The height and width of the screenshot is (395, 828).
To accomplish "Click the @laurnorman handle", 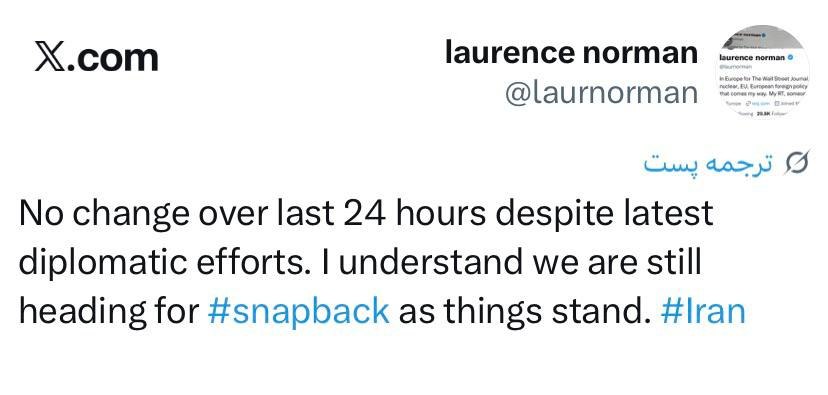I will point(601,93).
